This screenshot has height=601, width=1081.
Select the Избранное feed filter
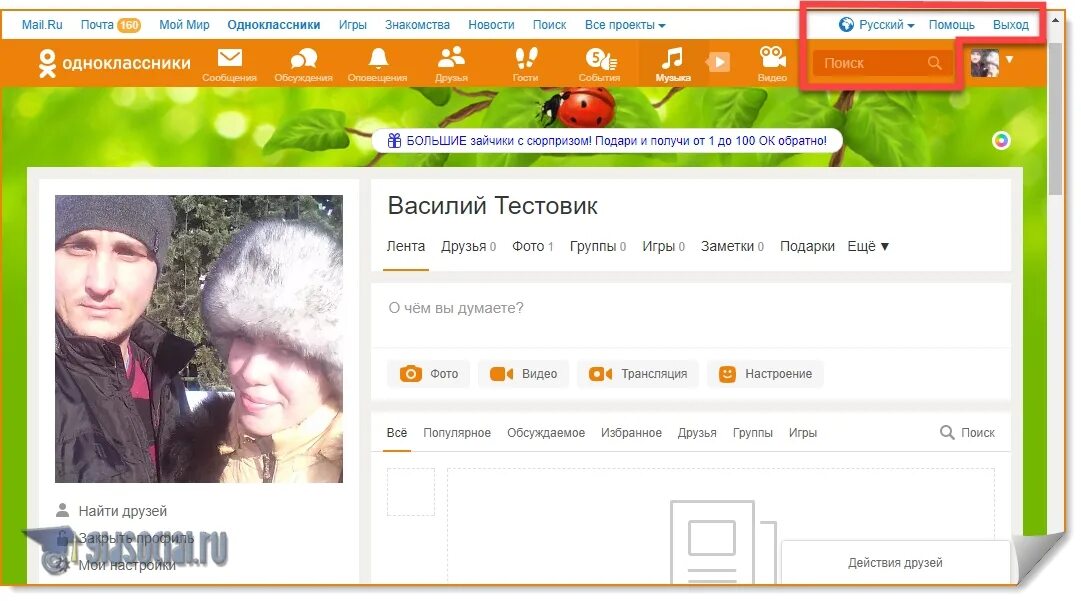pos(631,432)
